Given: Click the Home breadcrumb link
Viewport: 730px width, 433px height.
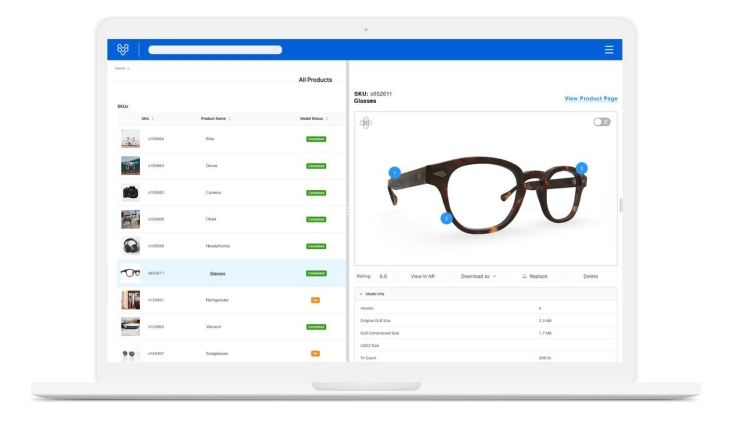Looking at the screenshot, I should [120, 68].
